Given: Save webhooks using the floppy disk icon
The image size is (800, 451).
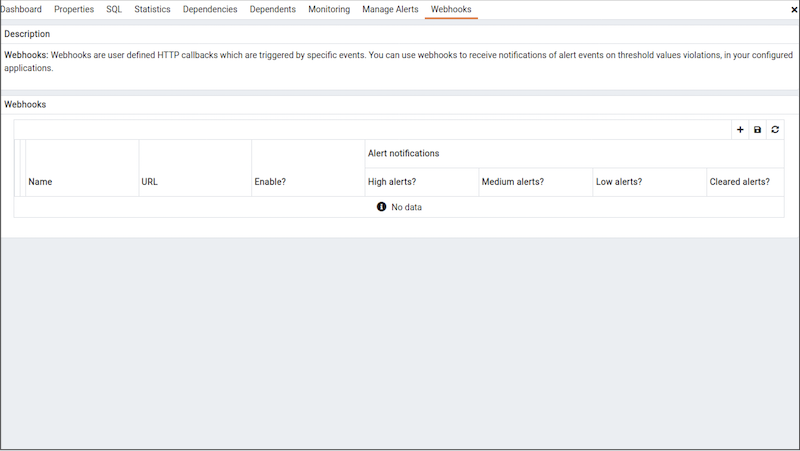Looking at the screenshot, I should pos(757,130).
